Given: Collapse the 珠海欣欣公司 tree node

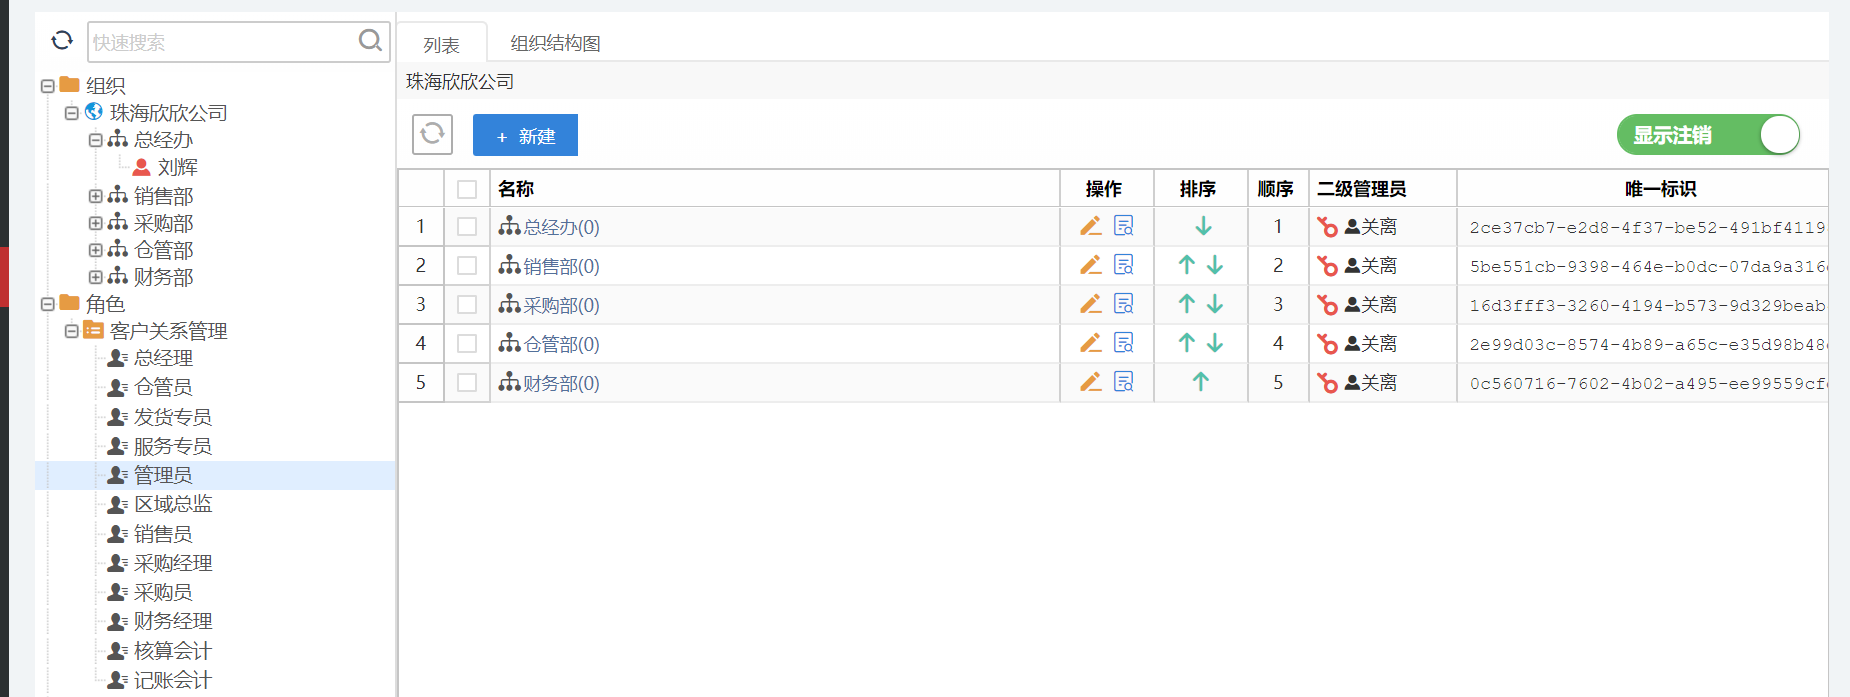Looking at the screenshot, I should 71,113.
